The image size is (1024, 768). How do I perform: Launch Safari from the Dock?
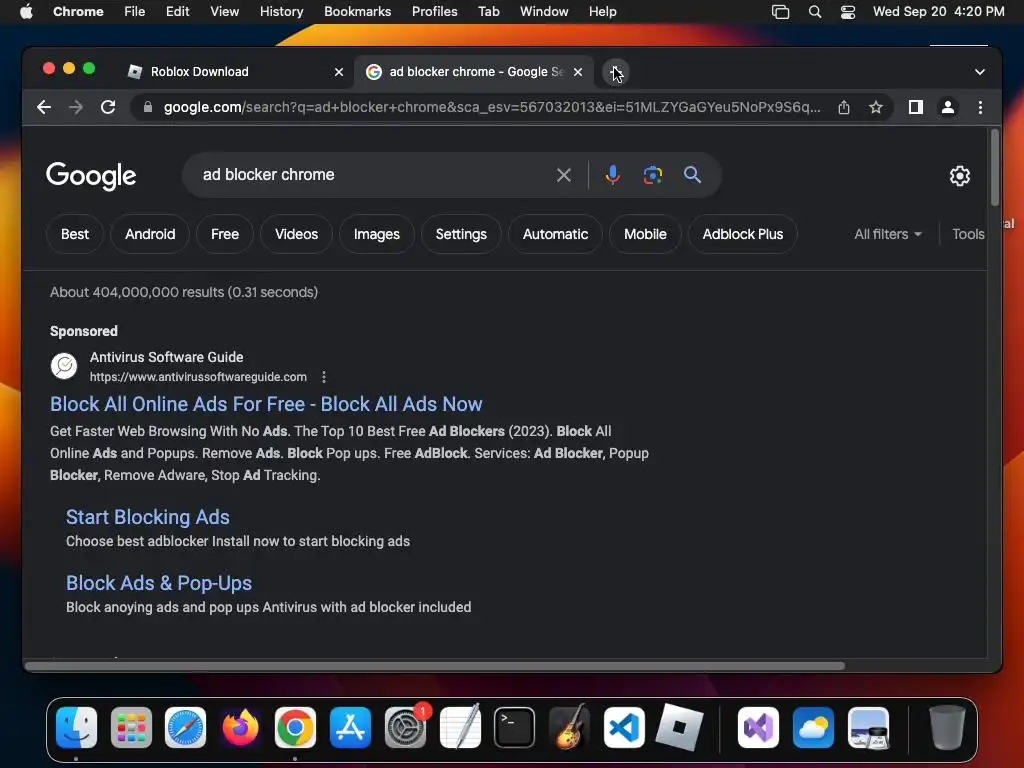coord(185,728)
